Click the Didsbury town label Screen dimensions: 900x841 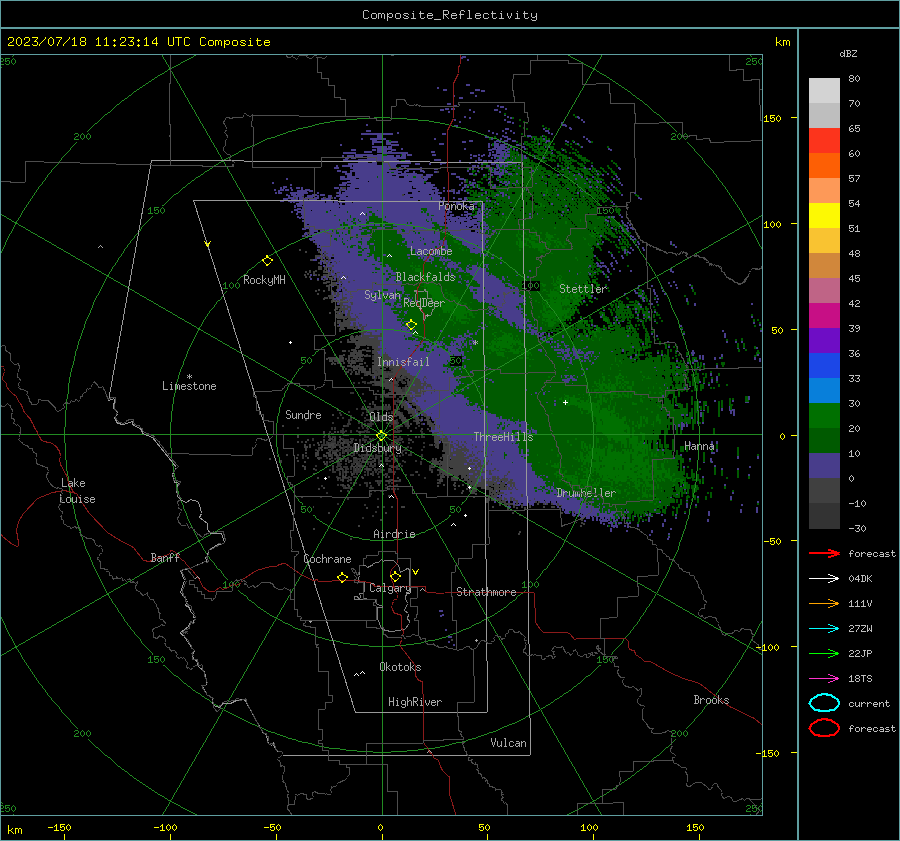pos(377,448)
